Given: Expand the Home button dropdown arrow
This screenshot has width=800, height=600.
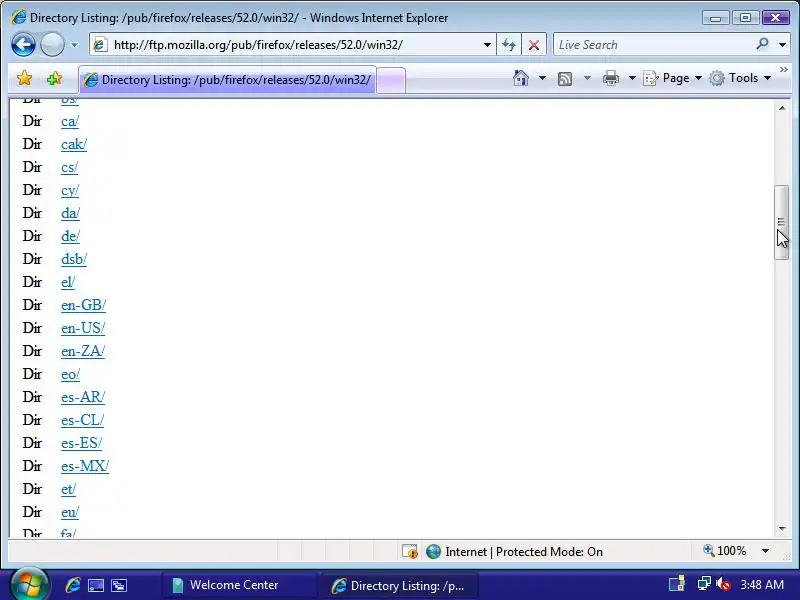Looking at the screenshot, I should click(x=542, y=78).
